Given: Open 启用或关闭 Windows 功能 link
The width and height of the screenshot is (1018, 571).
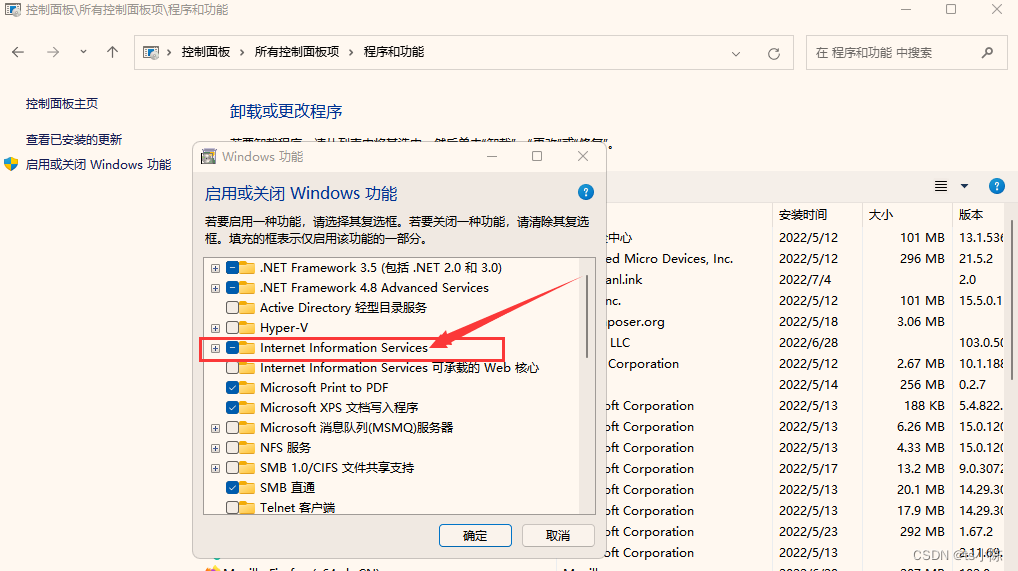Looking at the screenshot, I should tap(99, 164).
